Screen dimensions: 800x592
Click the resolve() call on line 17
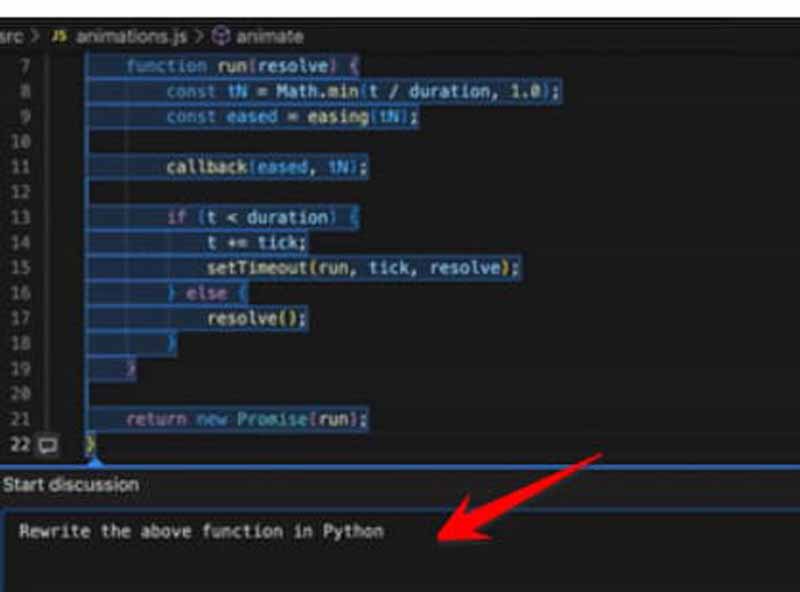pyautogui.click(x=256, y=319)
